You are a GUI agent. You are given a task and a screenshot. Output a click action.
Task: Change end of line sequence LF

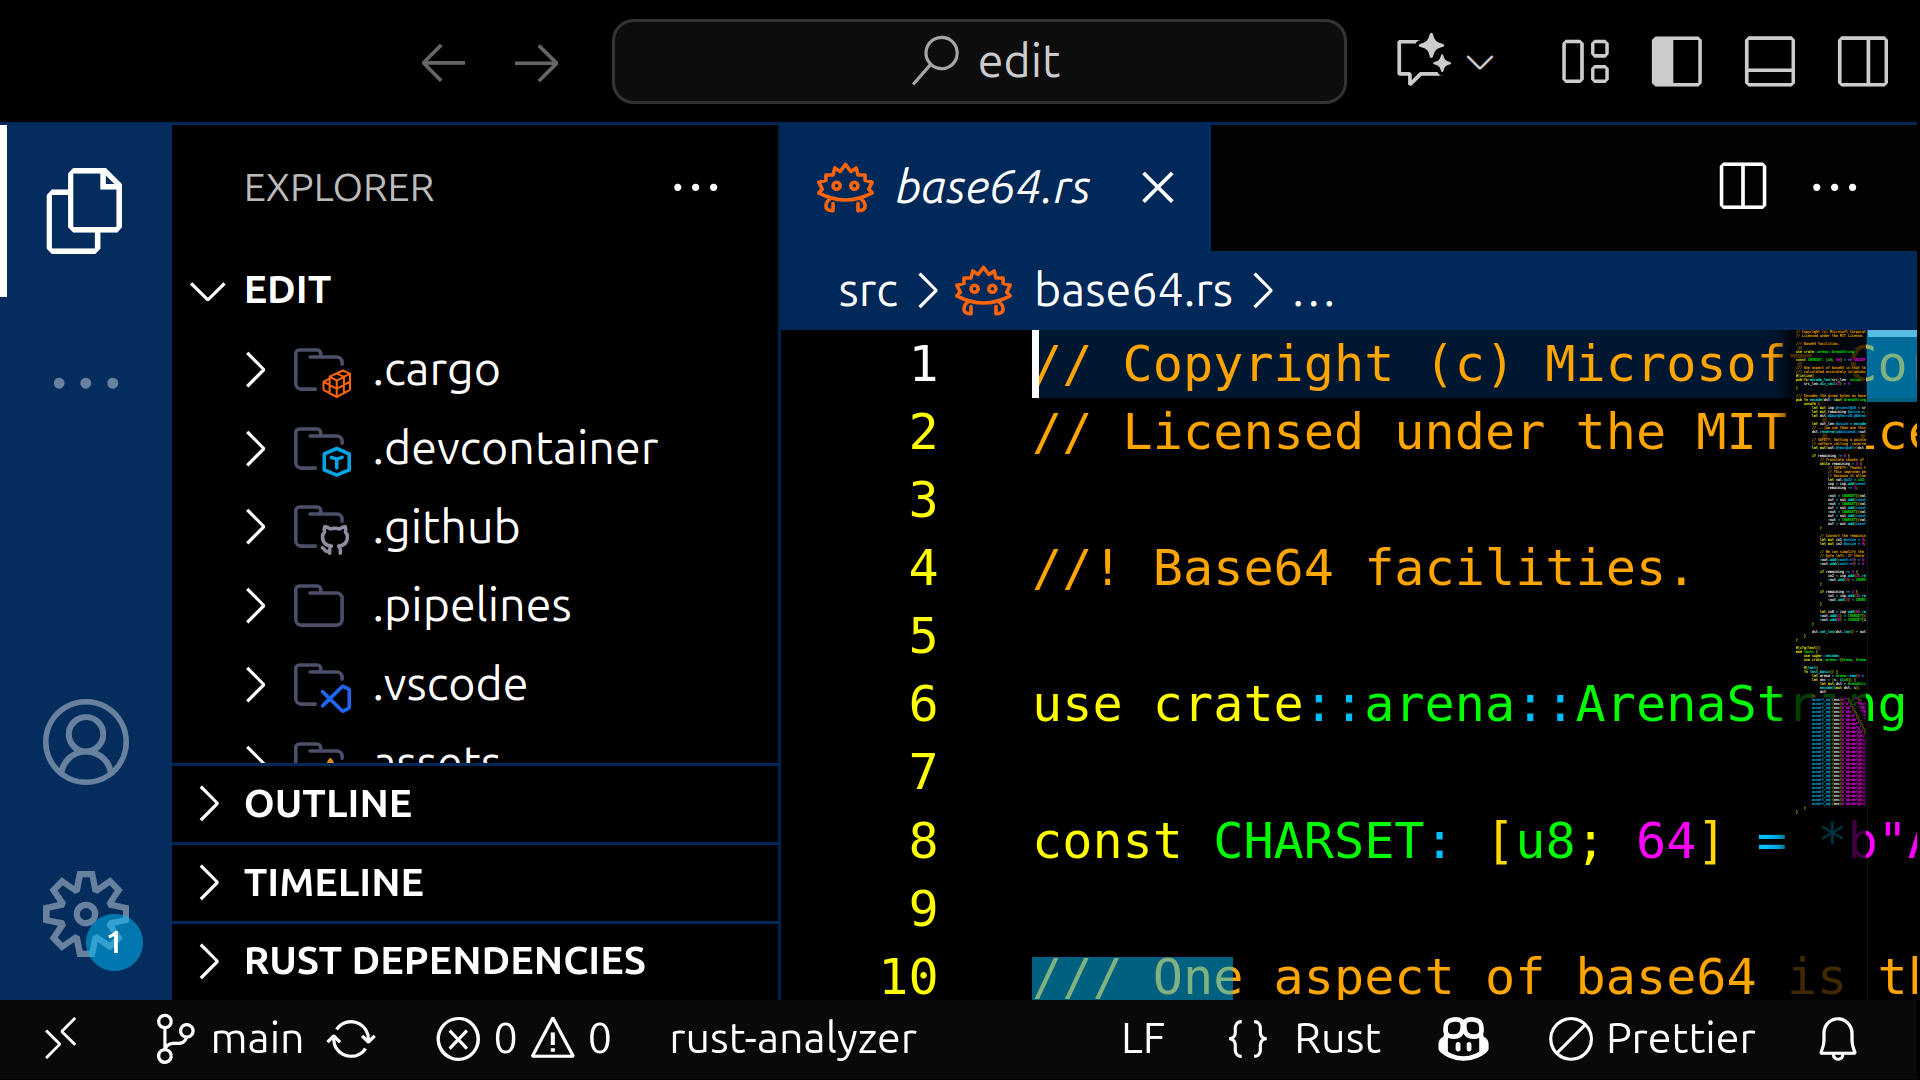point(1143,1039)
